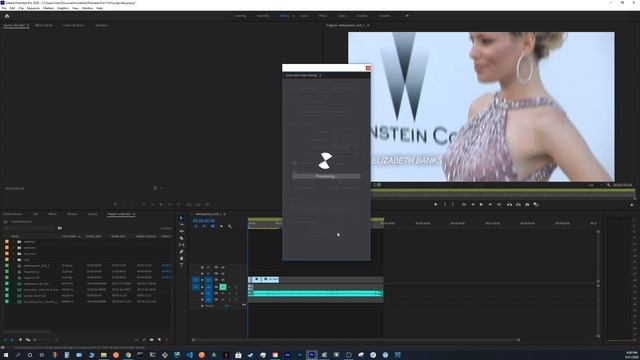Toggle top video track eye visibility
Screen dimensions: 640x360
(223, 268)
